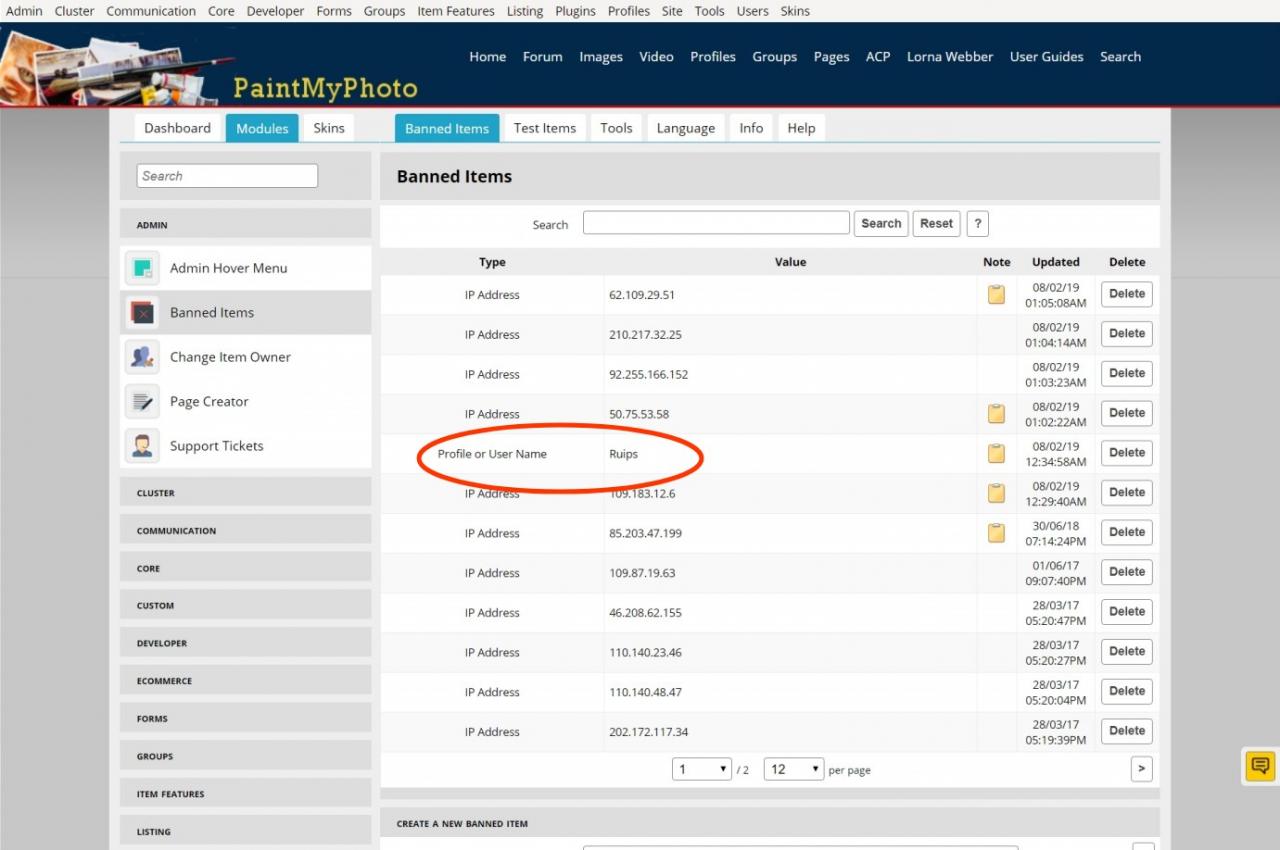Open the Video navigation link

point(656,57)
